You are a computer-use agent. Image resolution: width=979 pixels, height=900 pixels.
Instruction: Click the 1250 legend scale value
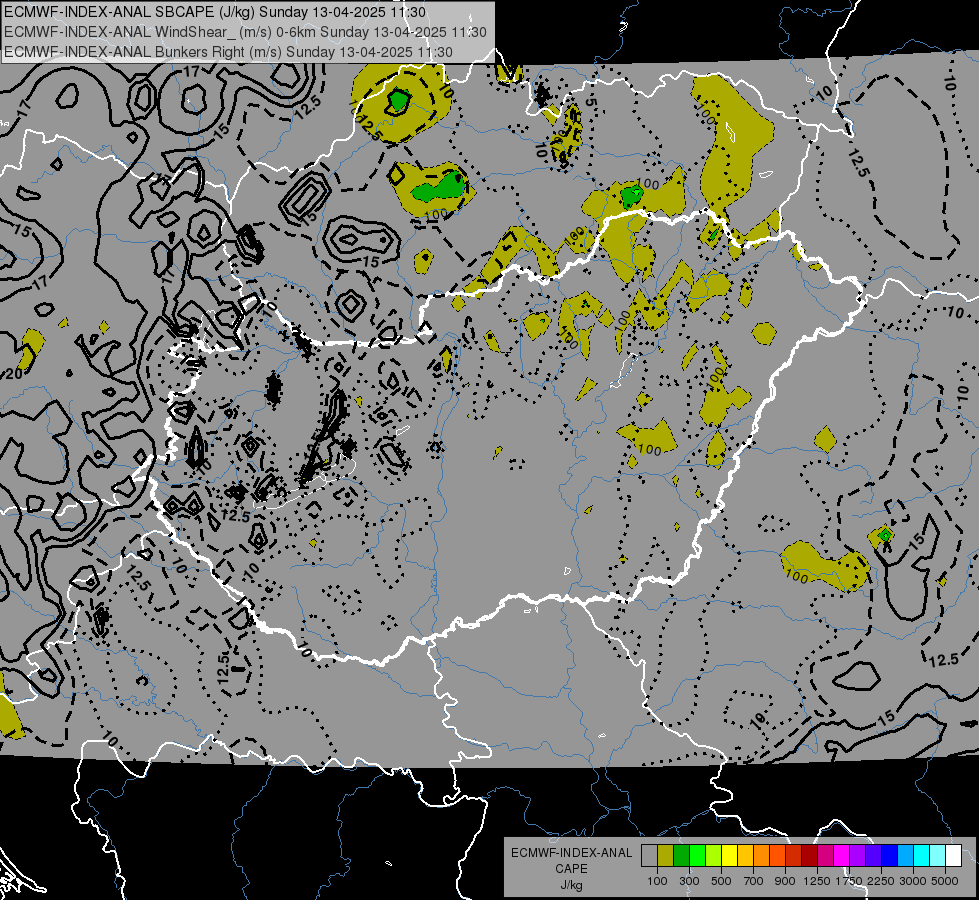coord(817,881)
